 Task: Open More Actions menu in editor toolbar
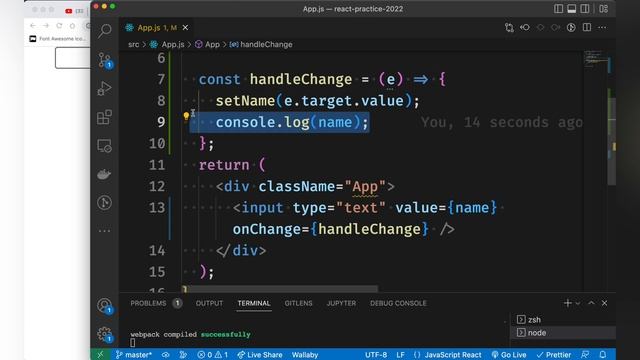(x=602, y=27)
